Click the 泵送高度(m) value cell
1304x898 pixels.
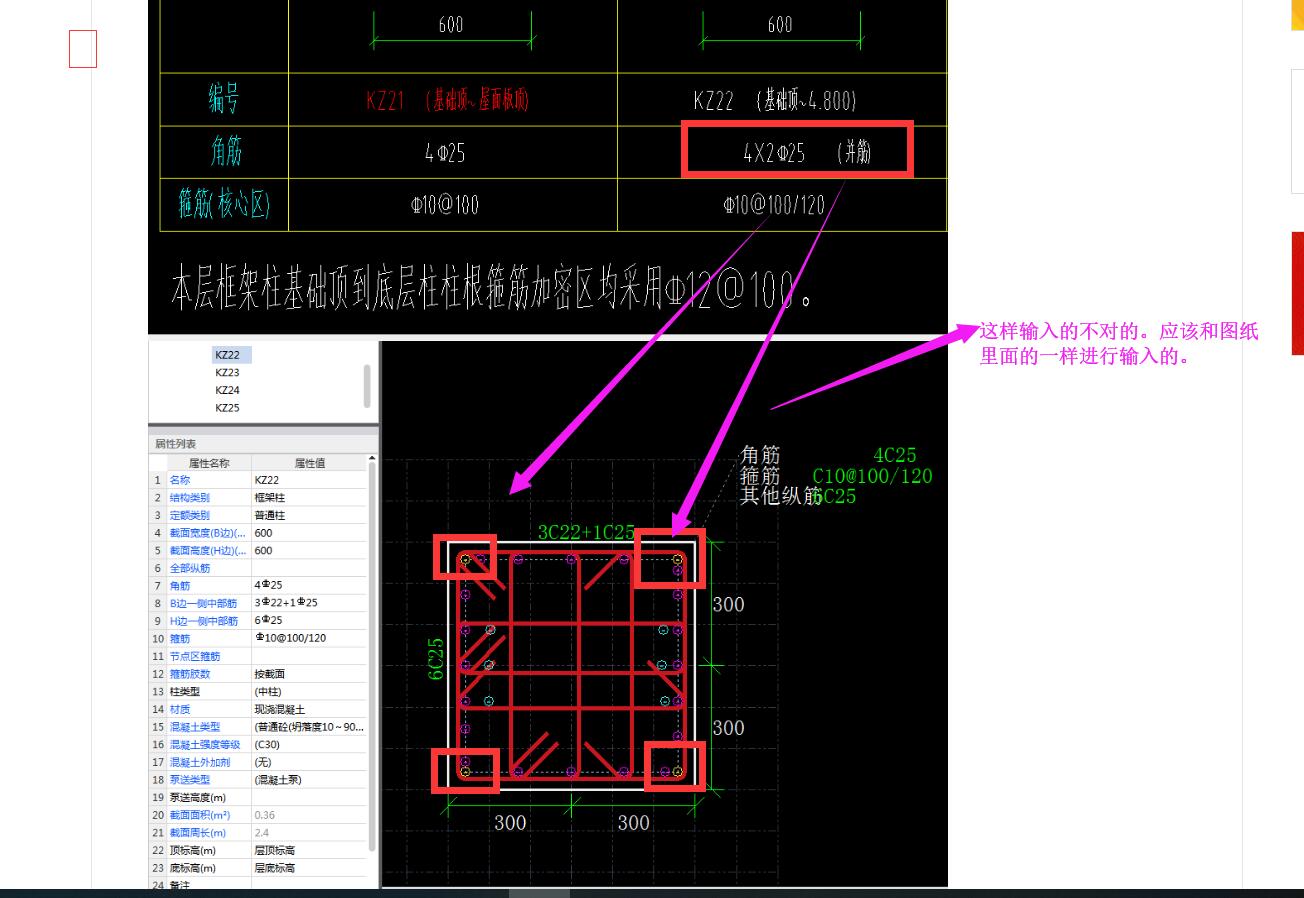pyautogui.click(x=310, y=798)
